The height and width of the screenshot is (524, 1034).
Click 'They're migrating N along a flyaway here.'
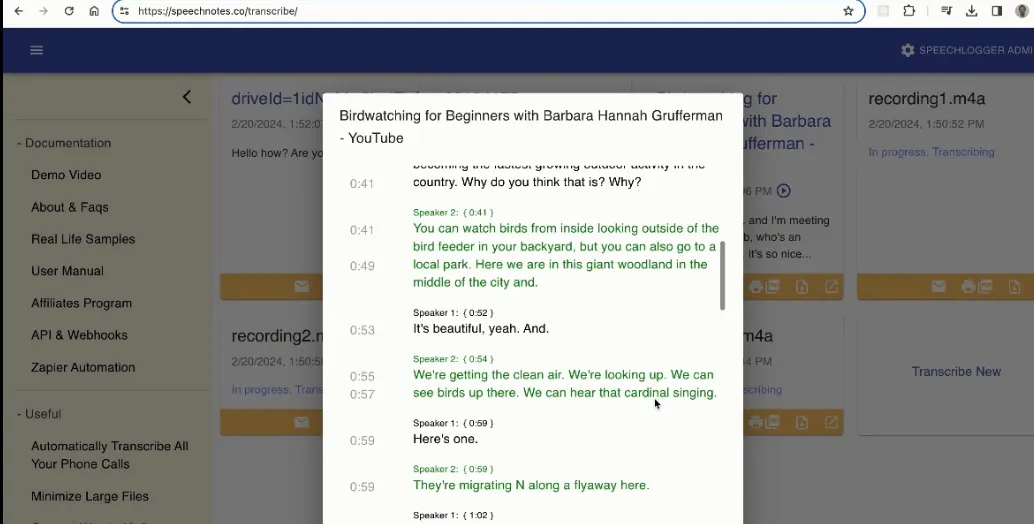pos(531,485)
